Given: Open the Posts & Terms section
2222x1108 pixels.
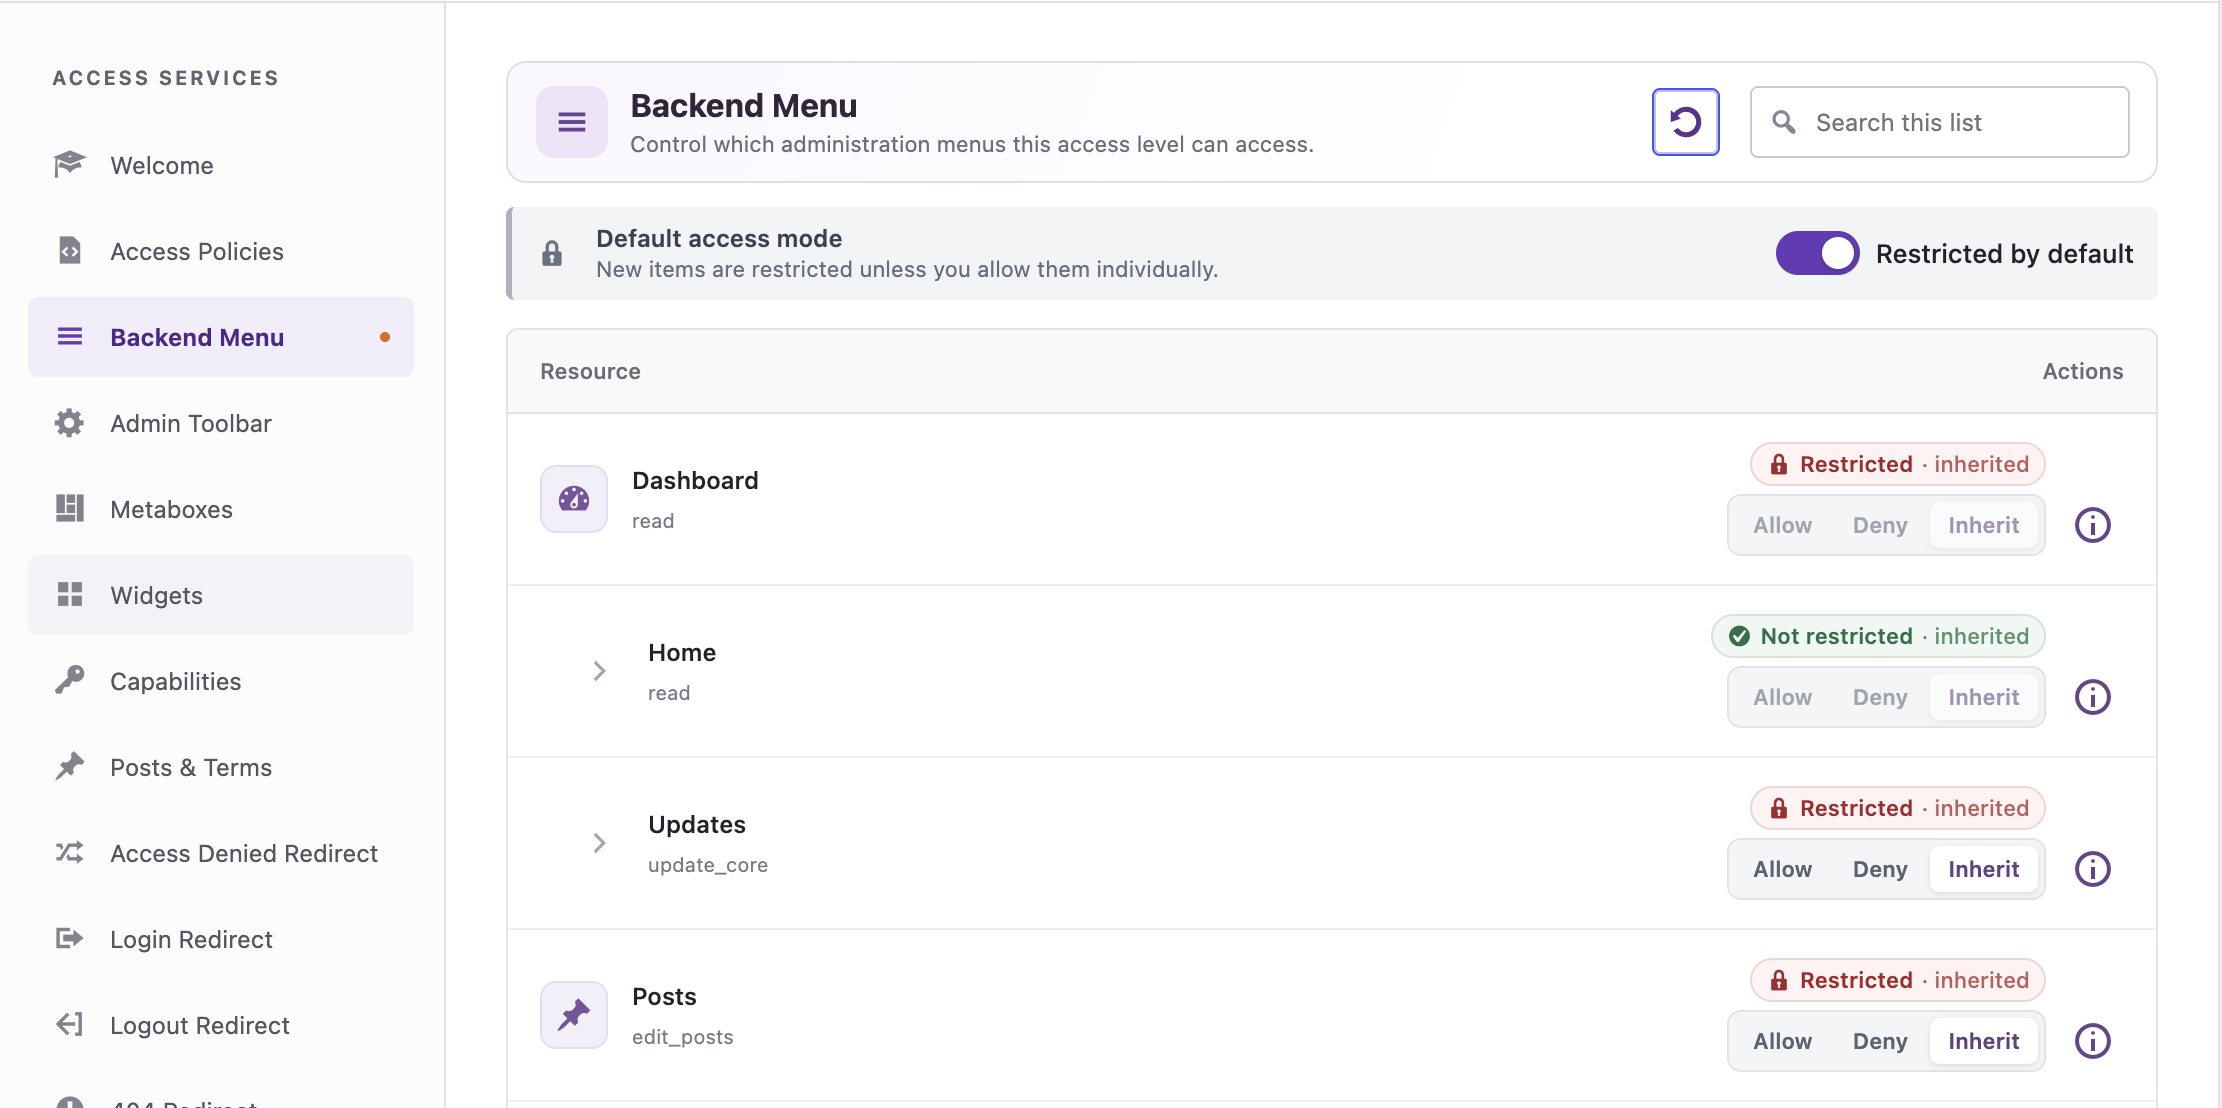Looking at the screenshot, I should (221, 767).
